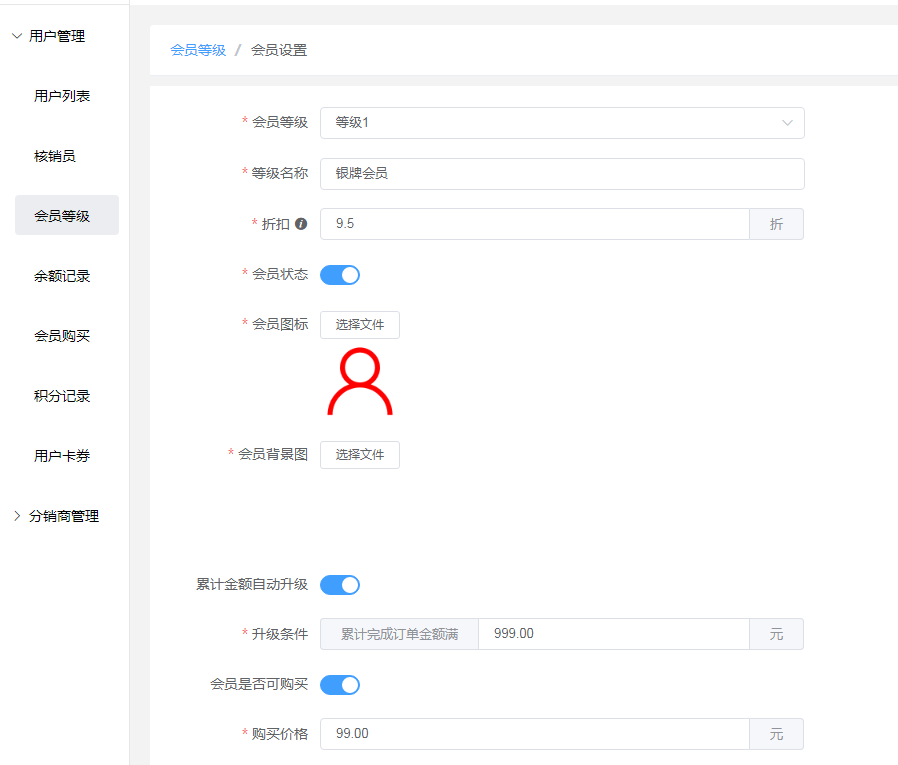Collapse the 用户管理 sidebar section

[x=49, y=36]
